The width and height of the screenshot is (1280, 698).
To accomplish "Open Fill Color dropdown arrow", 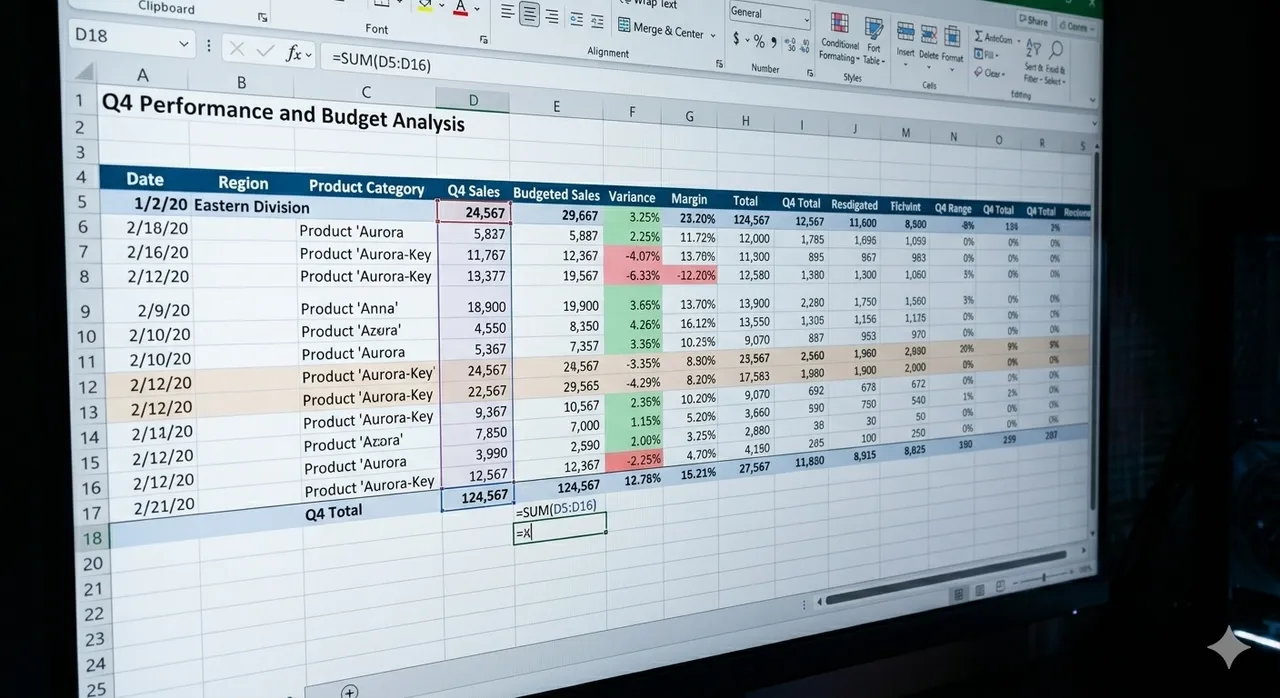I will [x=442, y=7].
